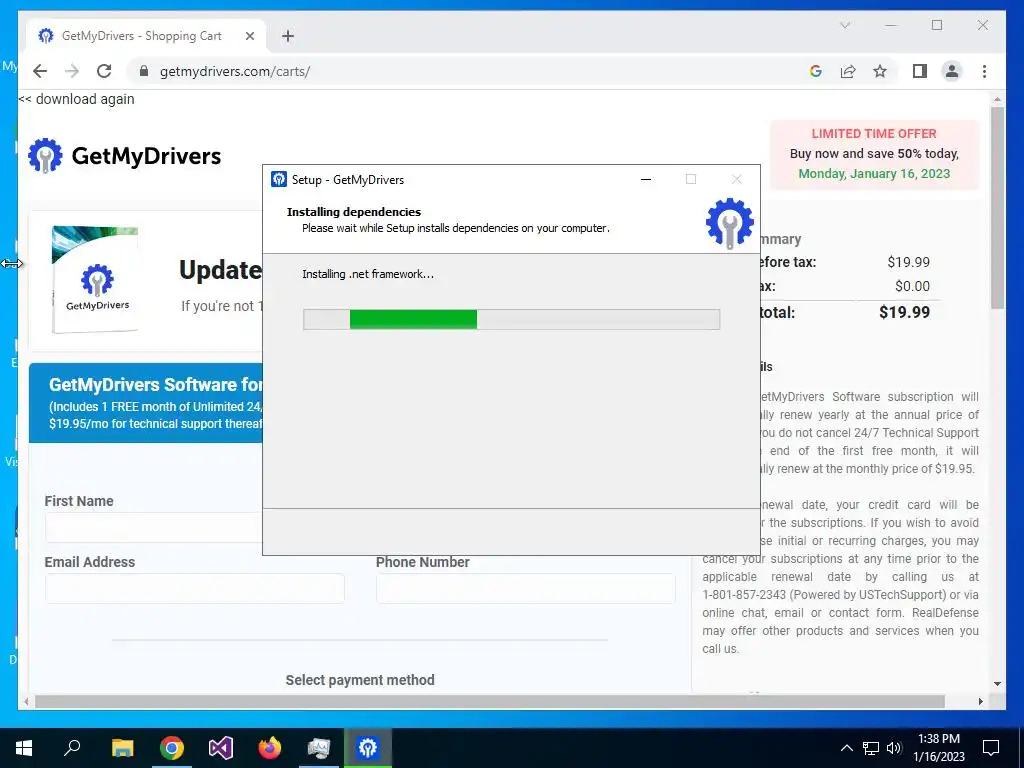Image resolution: width=1024 pixels, height=768 pixels.
Task: Go back to the previous page in Chrome
Action: [40, 71]
